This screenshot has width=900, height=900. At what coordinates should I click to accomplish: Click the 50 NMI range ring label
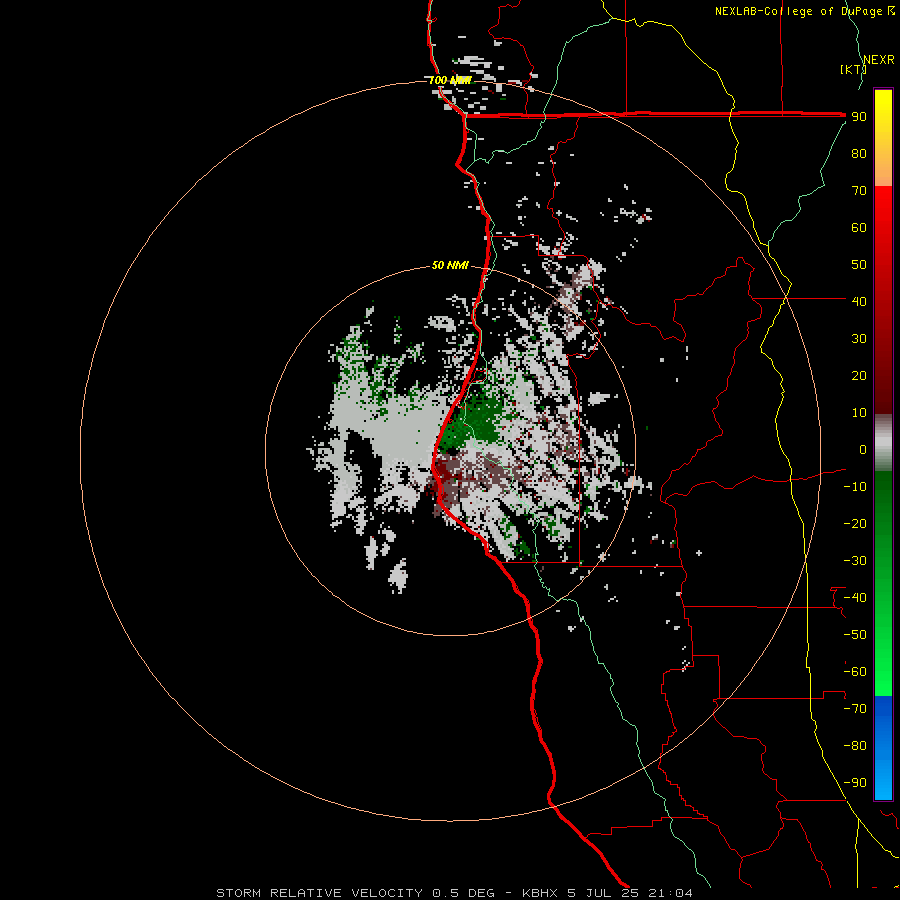coord(450,265)
